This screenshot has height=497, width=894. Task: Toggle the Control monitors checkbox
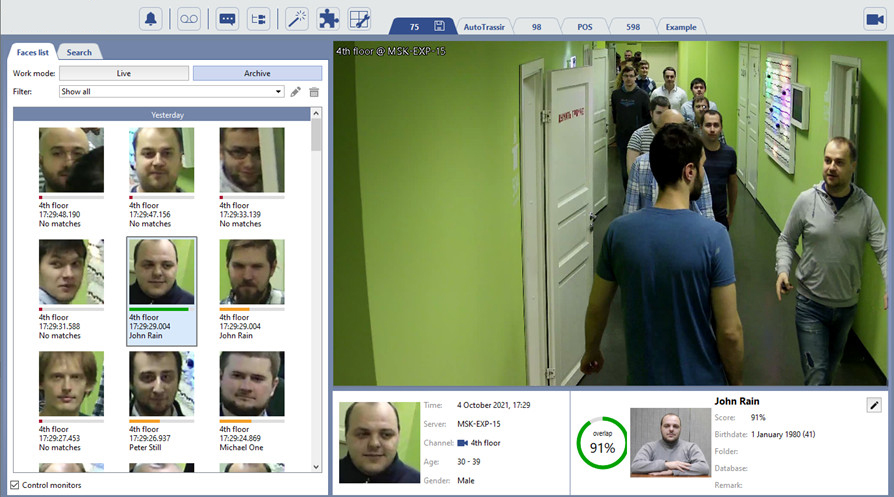pyautogui.click(x=14, y=485)
